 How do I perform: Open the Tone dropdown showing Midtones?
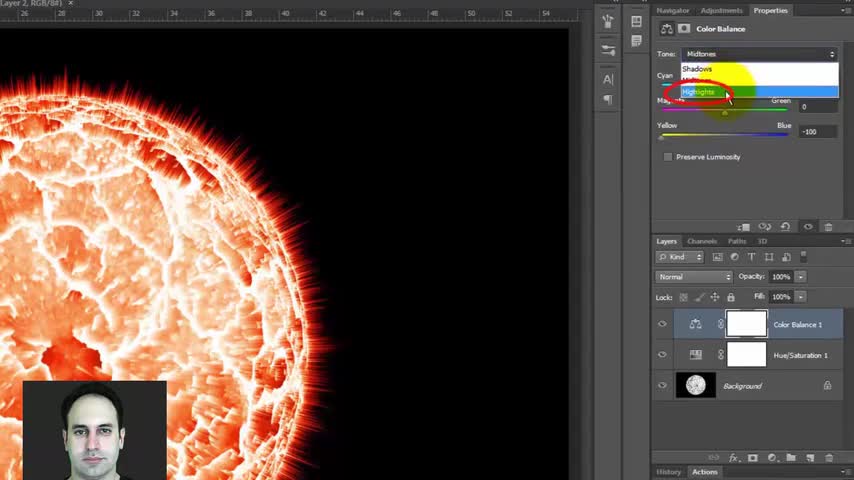(759, 54)
